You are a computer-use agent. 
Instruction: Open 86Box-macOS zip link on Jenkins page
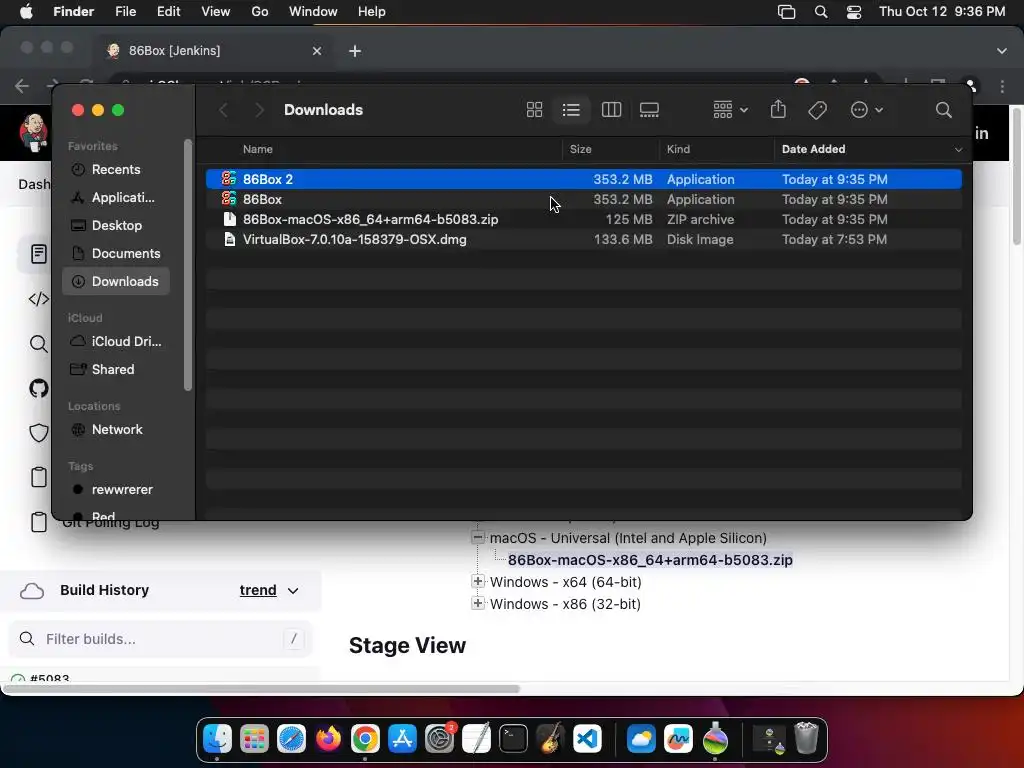tap(650, 560)
